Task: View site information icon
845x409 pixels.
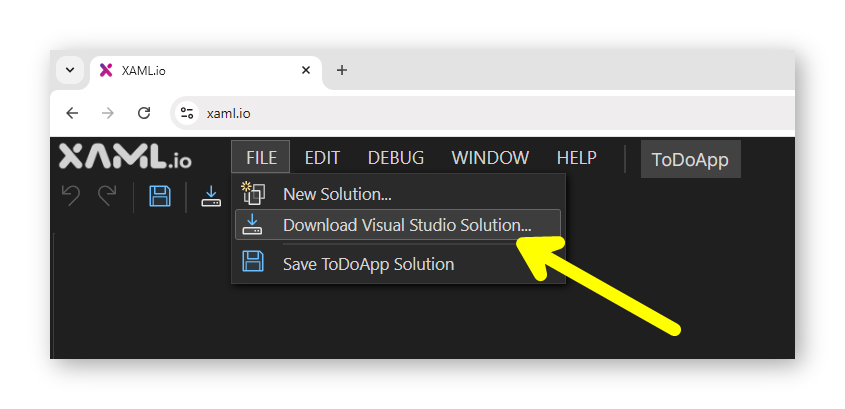Action: (187, 113)
